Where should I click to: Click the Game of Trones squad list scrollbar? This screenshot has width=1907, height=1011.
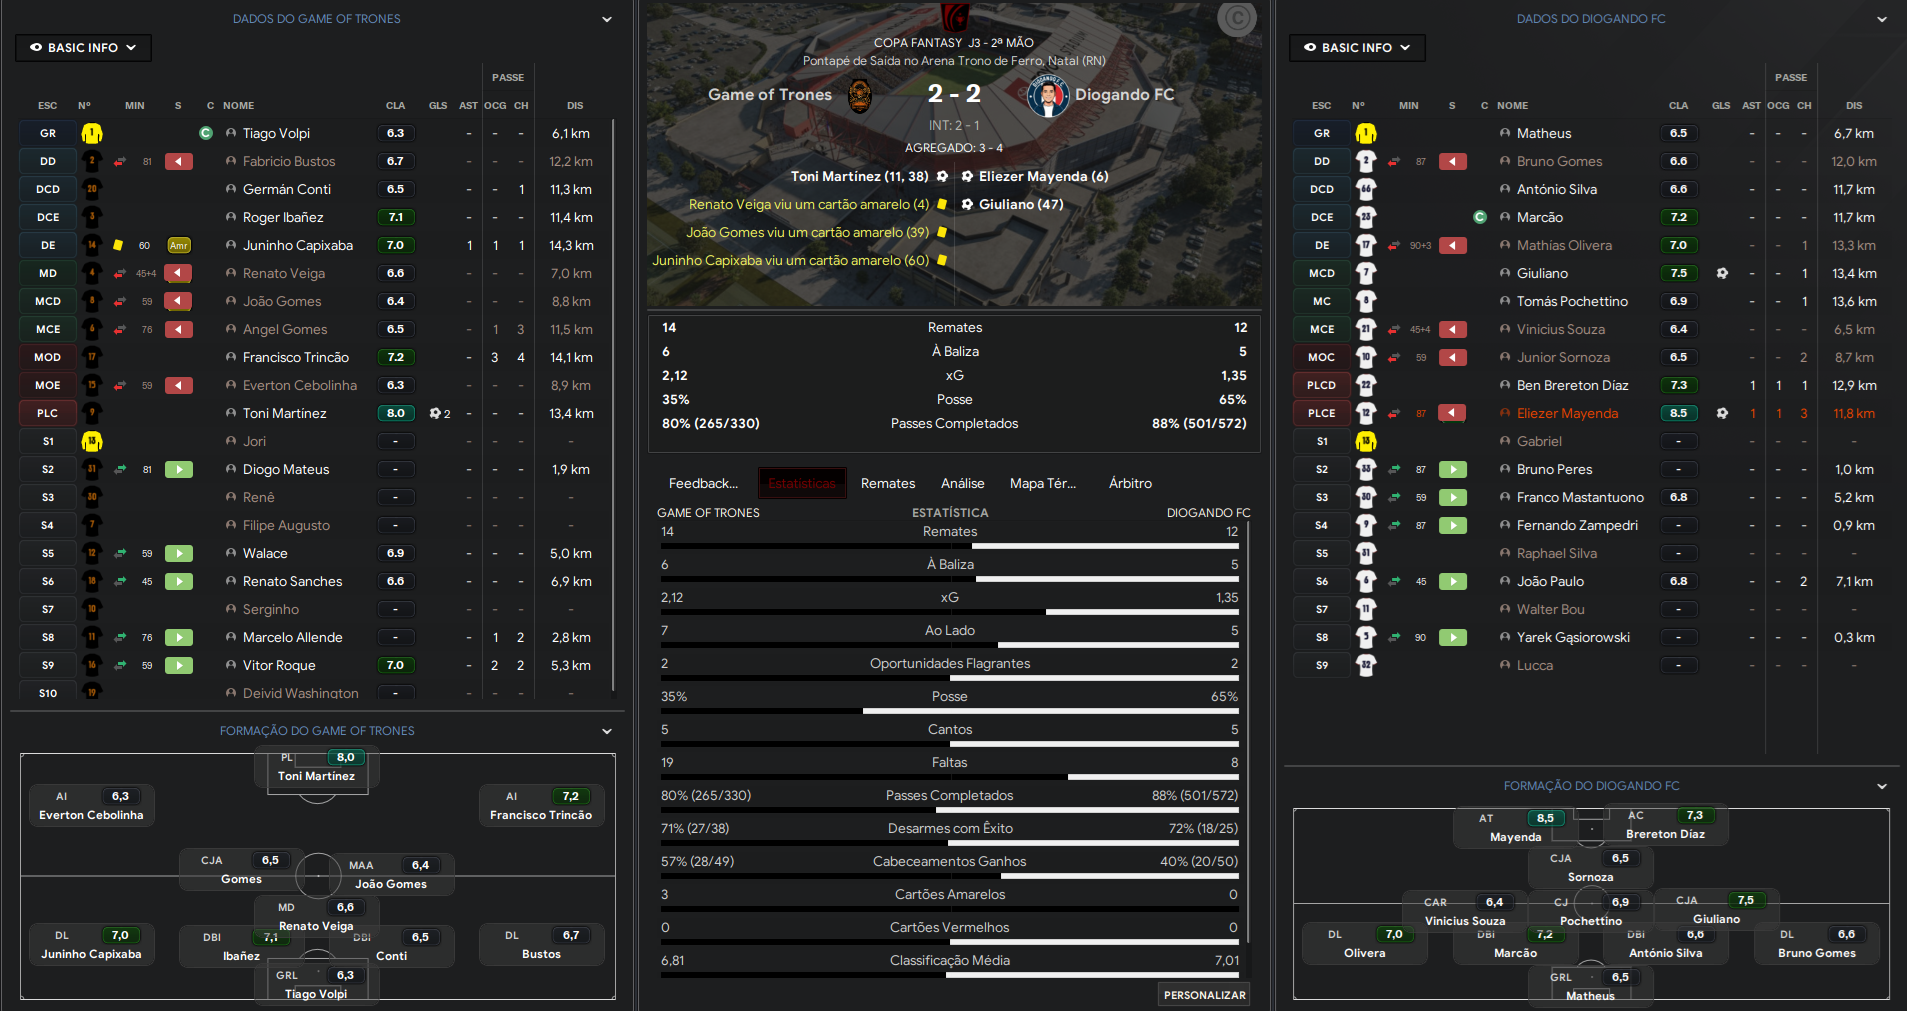click(x=613, y=400)
